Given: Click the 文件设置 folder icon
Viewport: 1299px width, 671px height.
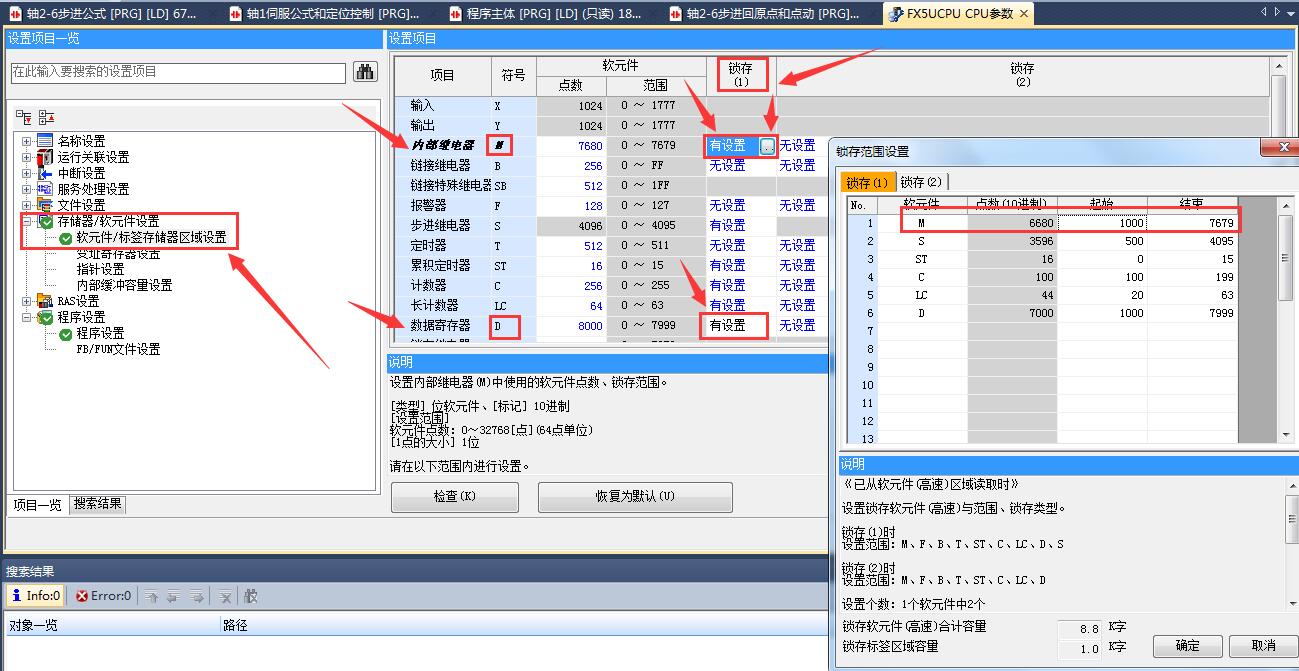Looking at the screenshot, I should 44,205.
